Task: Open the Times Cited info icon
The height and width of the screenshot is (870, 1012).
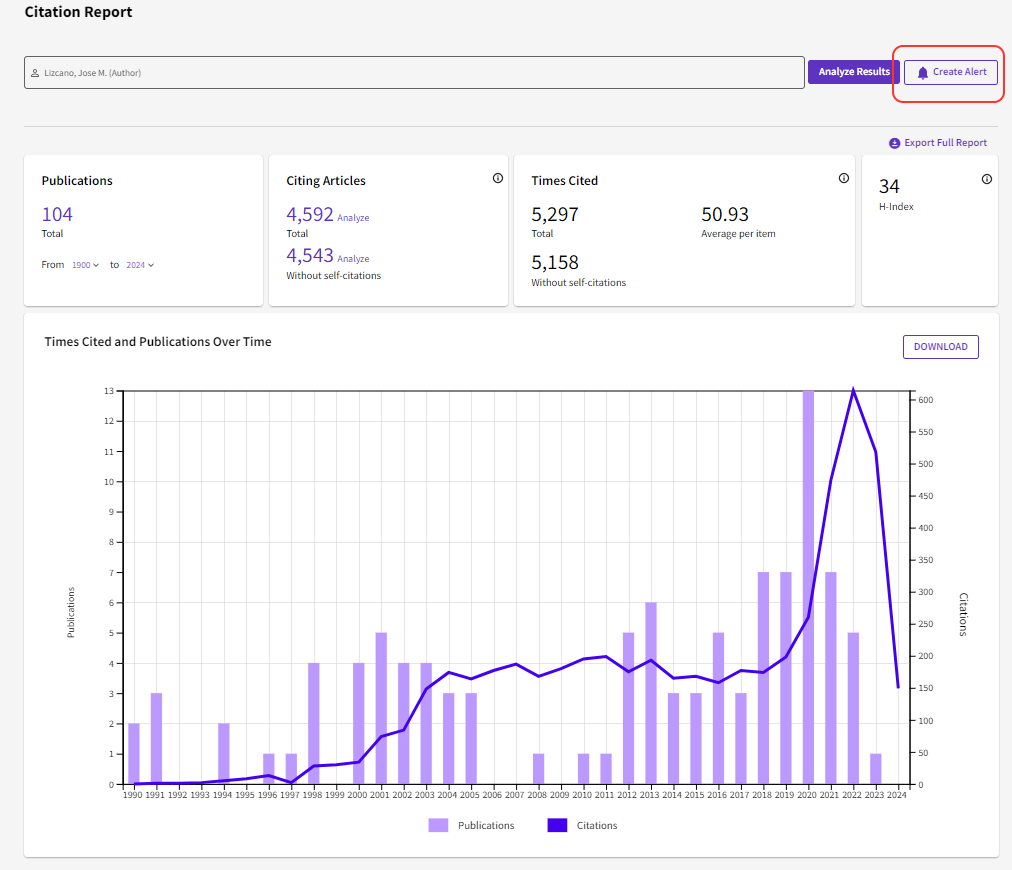Action: pos(843,179)
